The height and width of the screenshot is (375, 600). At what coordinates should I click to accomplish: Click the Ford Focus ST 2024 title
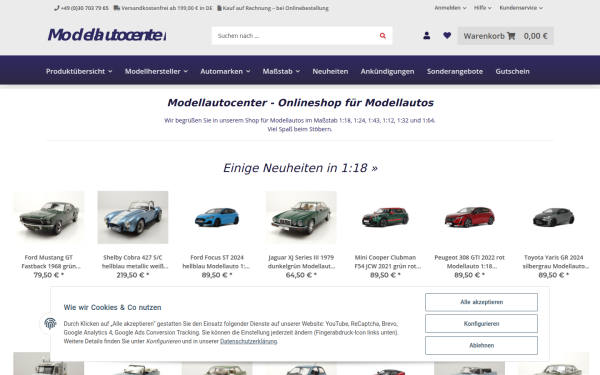217,262
